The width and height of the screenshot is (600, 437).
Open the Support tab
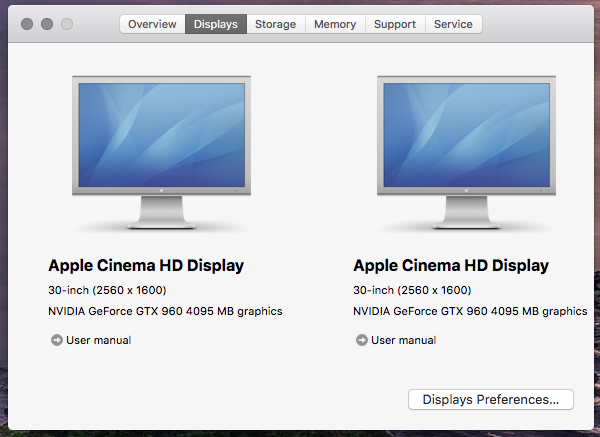pyautogui.click(x=395, y=24)
